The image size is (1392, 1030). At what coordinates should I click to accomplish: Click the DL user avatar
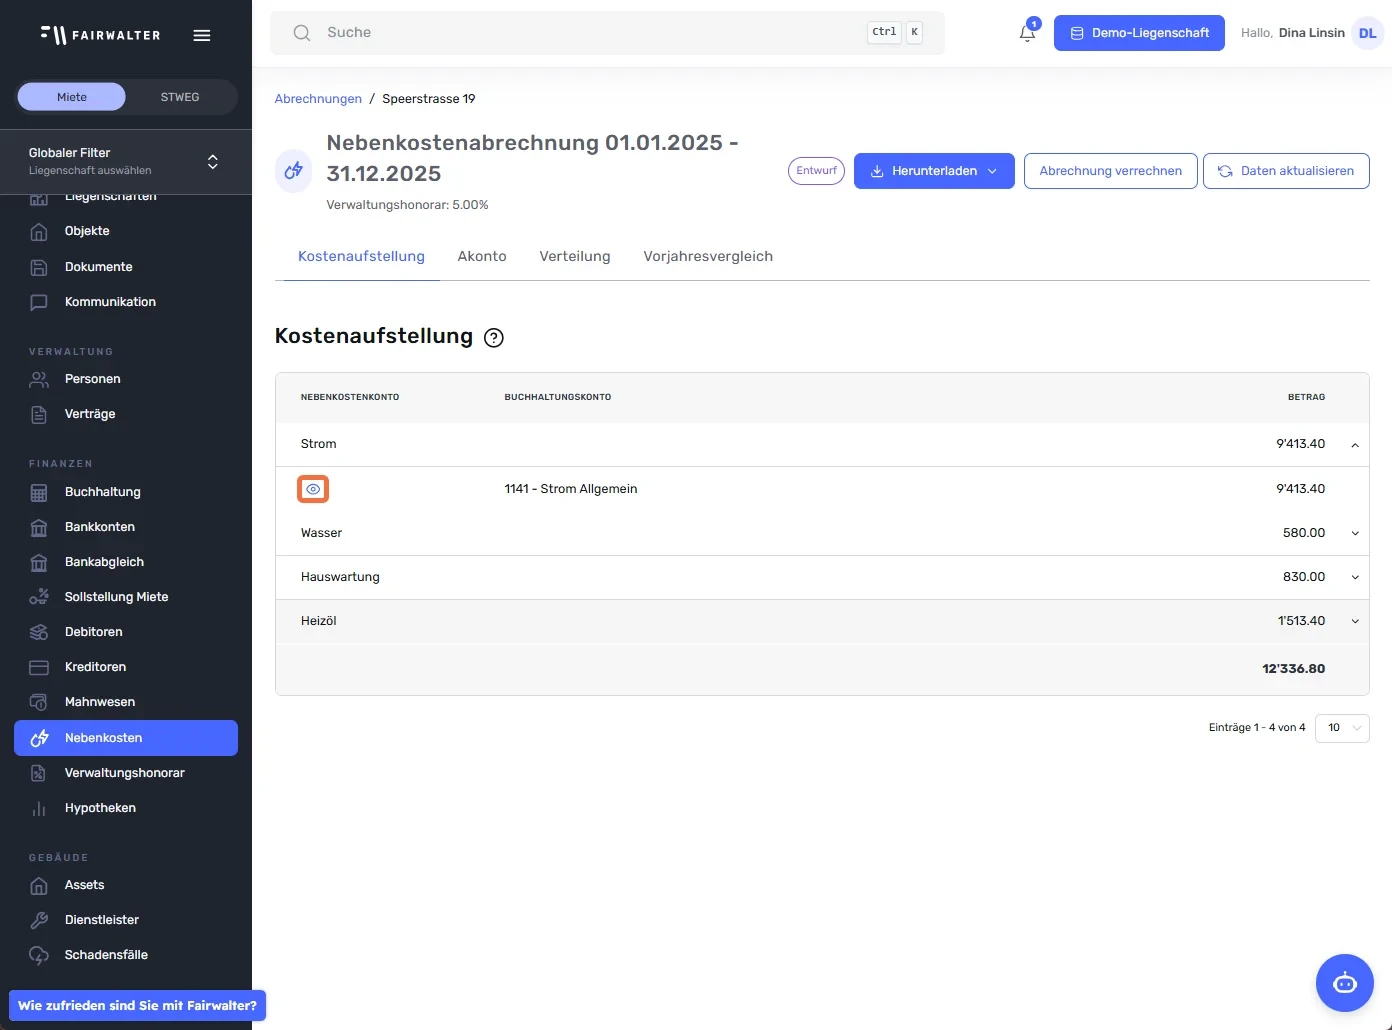tap(1367, 33)
